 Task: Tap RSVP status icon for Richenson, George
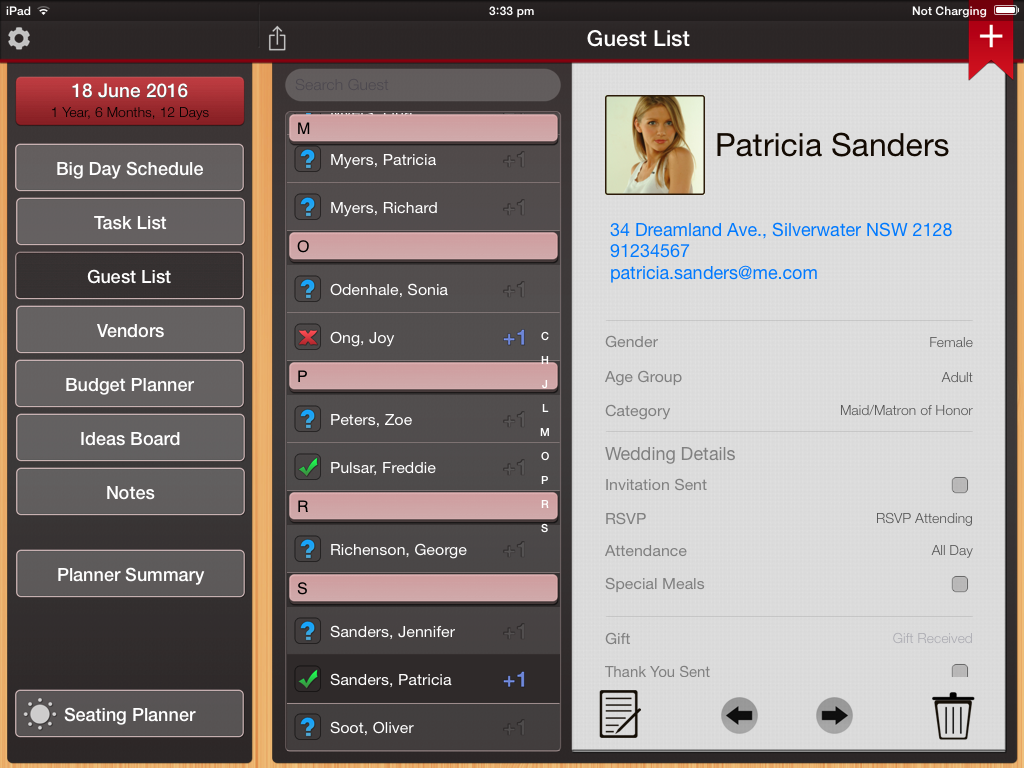pos(308,549)
